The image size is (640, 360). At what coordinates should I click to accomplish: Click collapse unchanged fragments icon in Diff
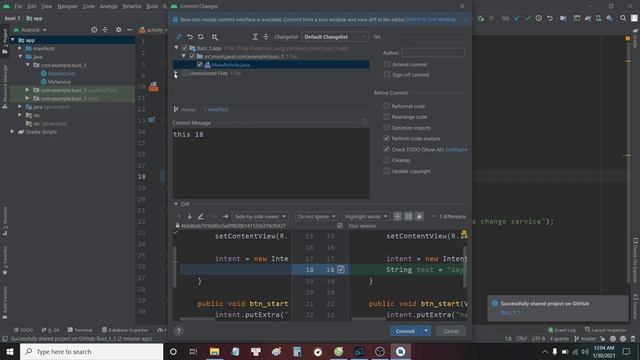(397, 216)
